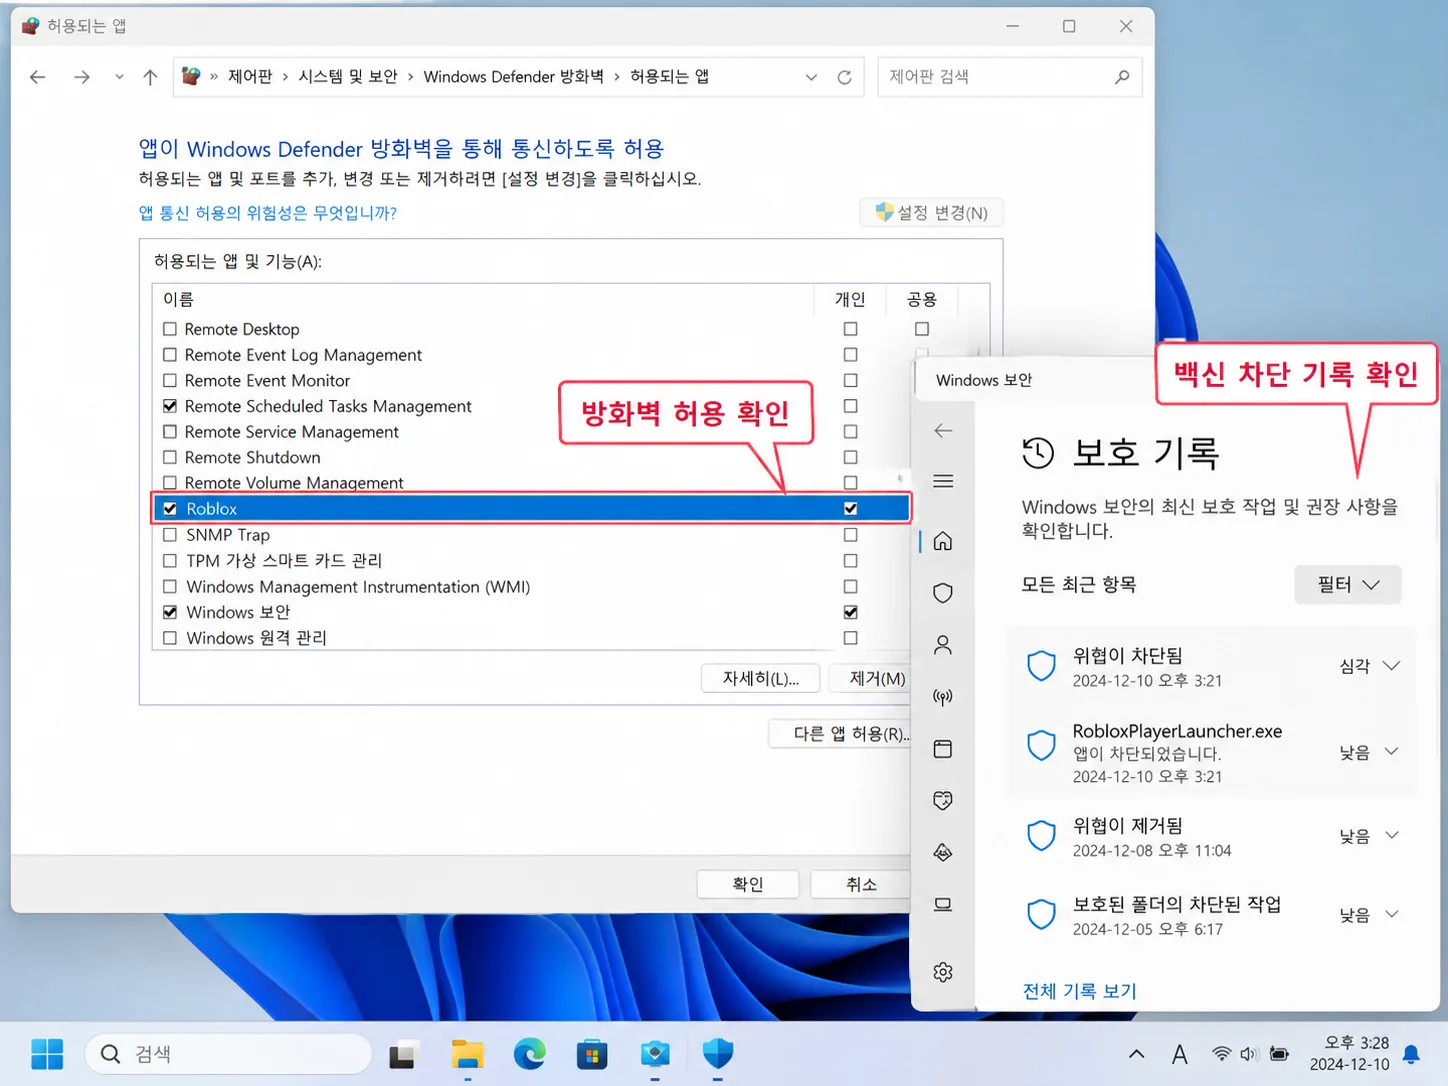Screen dimensions: 1448x1086
Task: Click the 자세히(L)... button
Action: [x=761, y=678]
